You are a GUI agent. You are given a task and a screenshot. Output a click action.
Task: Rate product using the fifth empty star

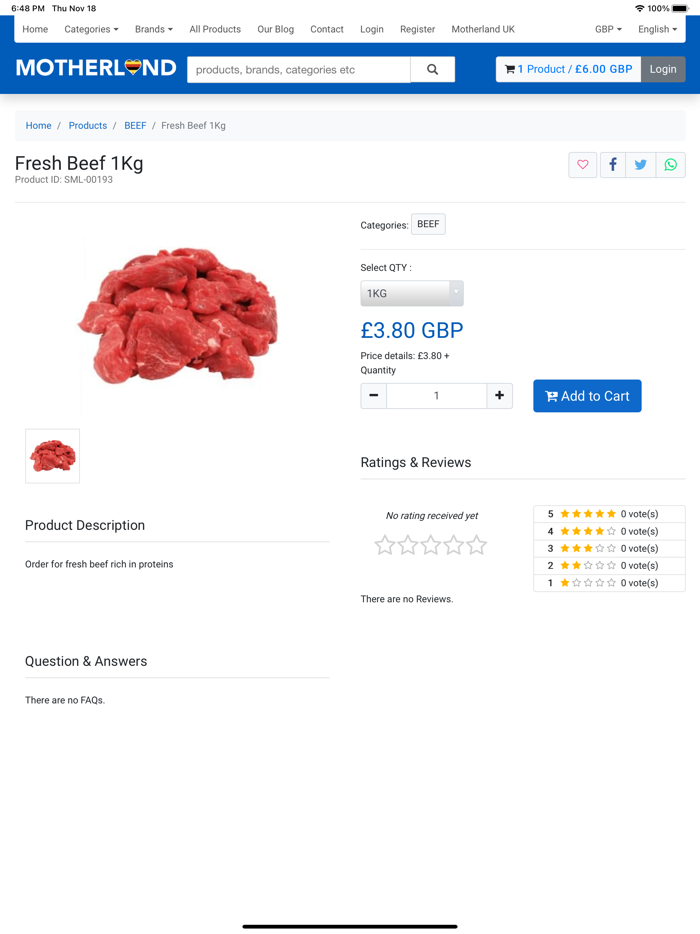(477, 545)
